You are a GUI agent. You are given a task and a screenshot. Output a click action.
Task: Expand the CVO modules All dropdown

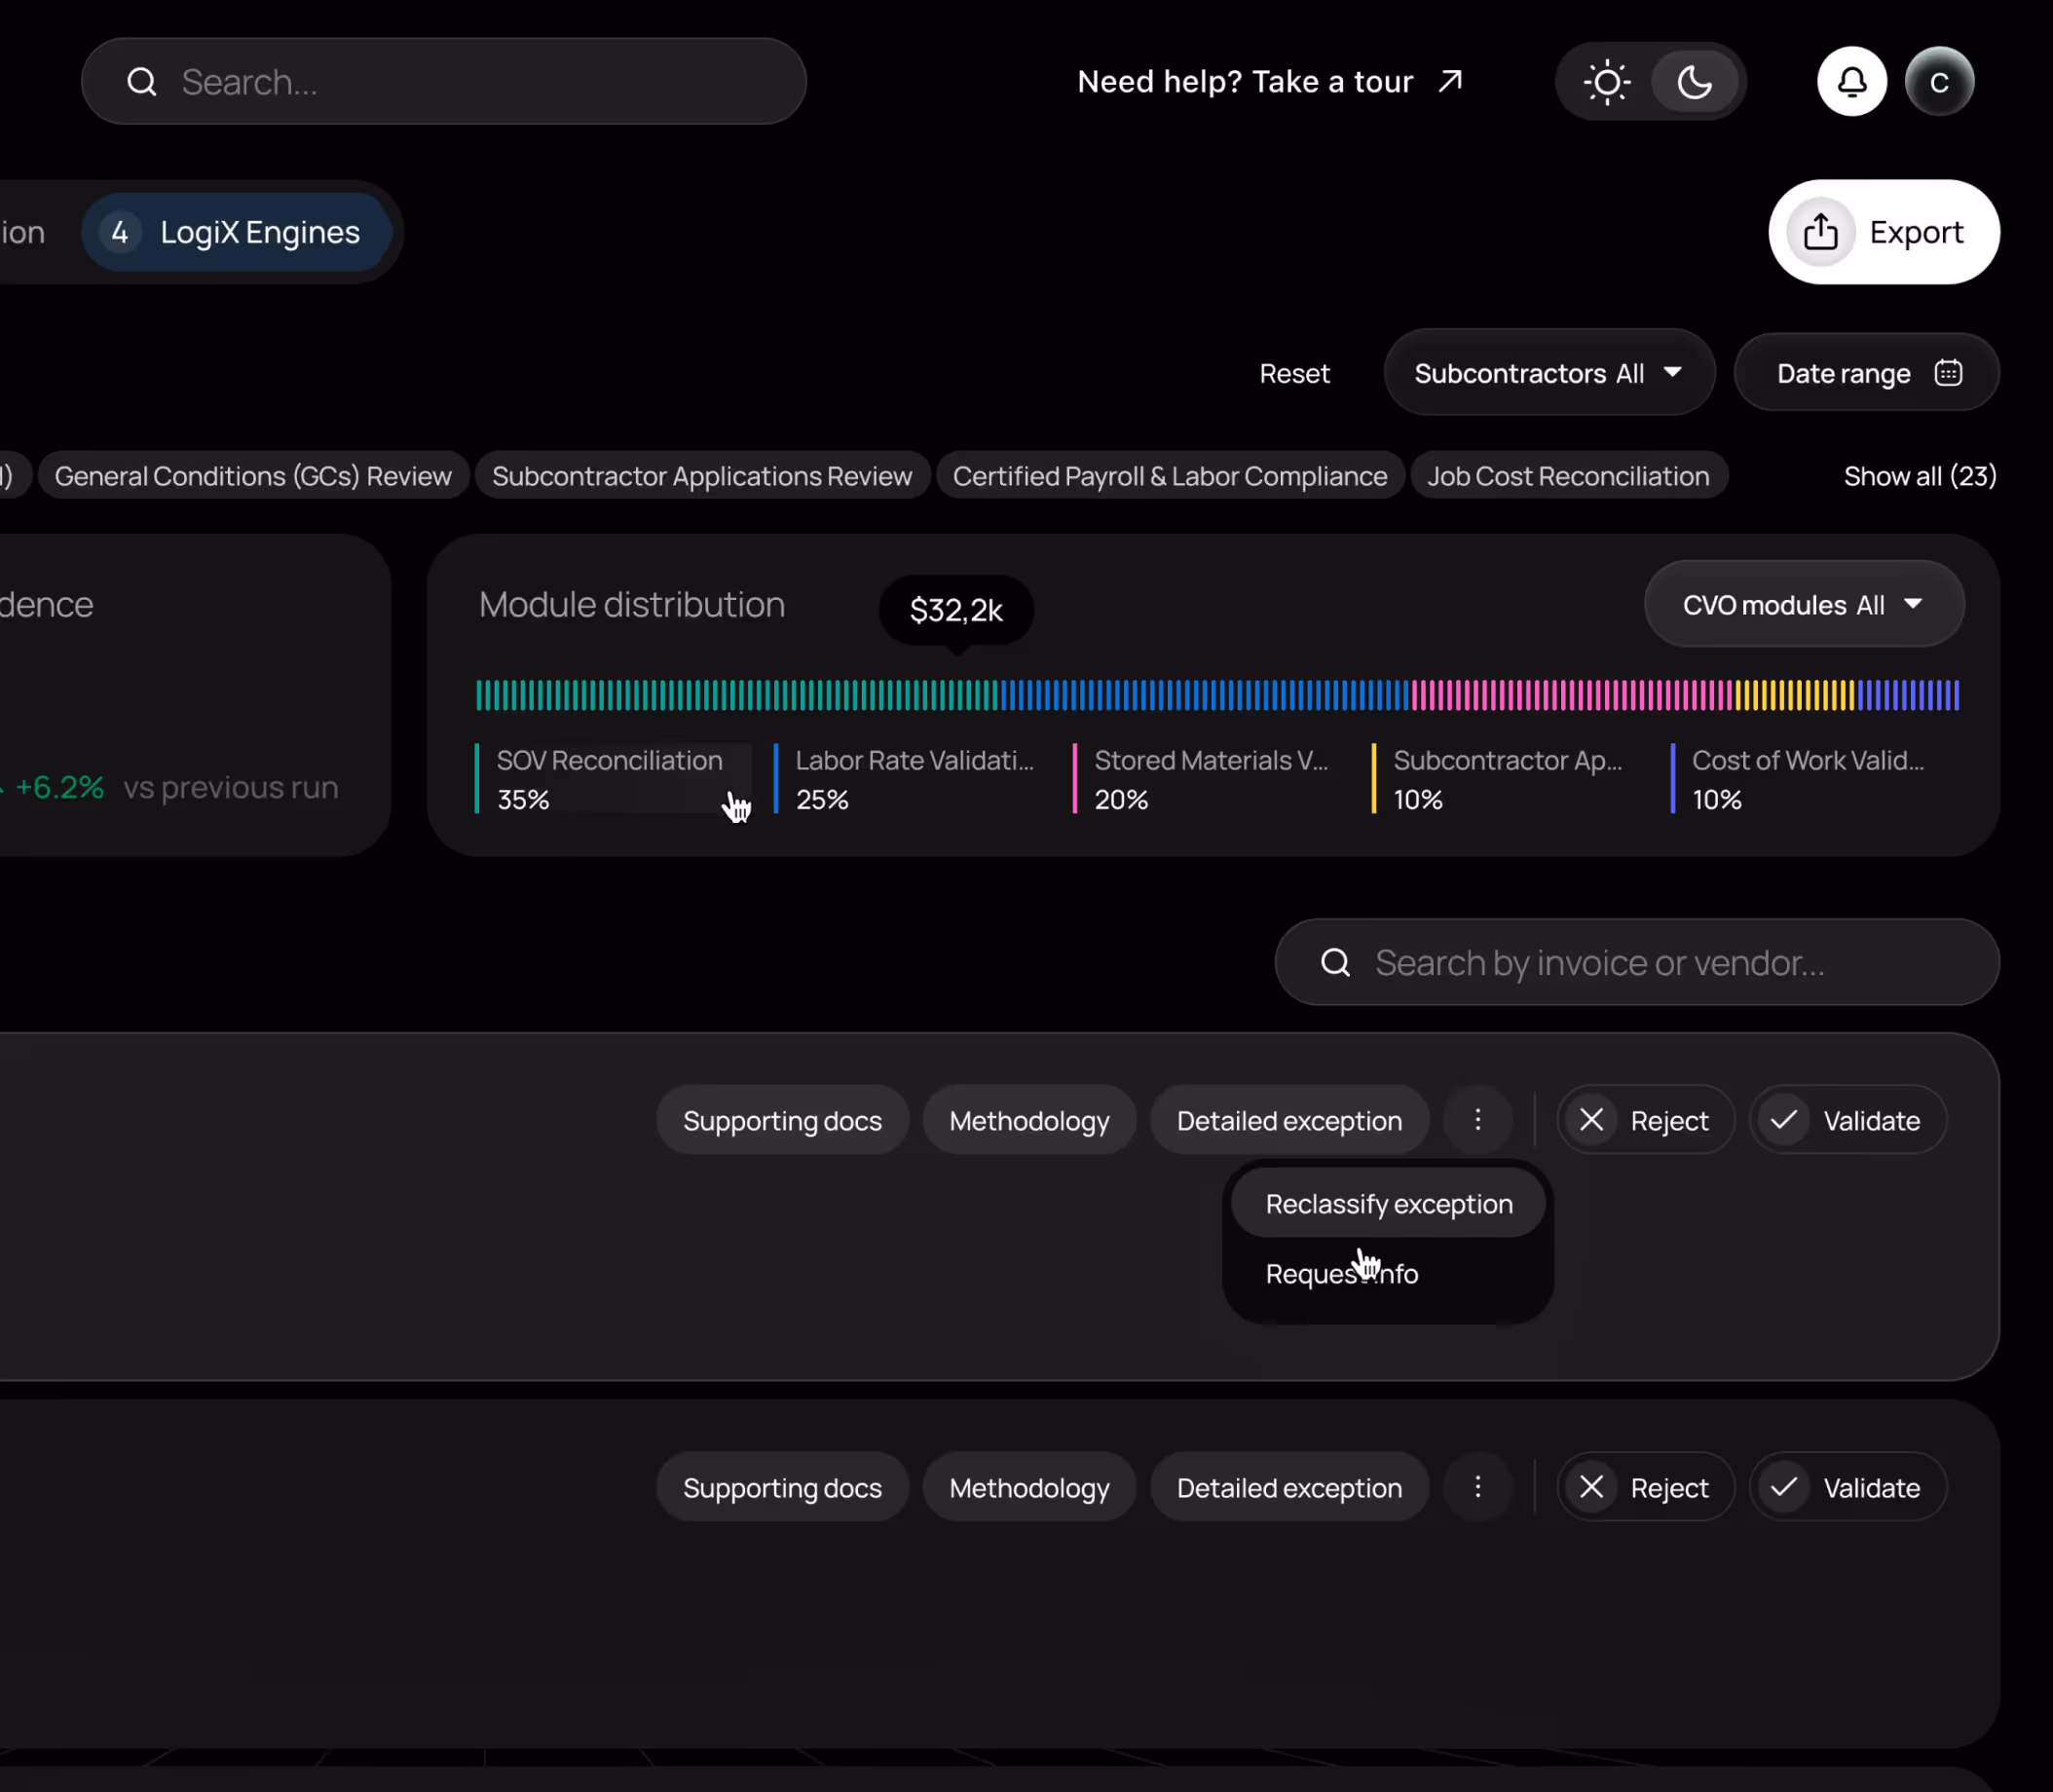point(1803,605)
